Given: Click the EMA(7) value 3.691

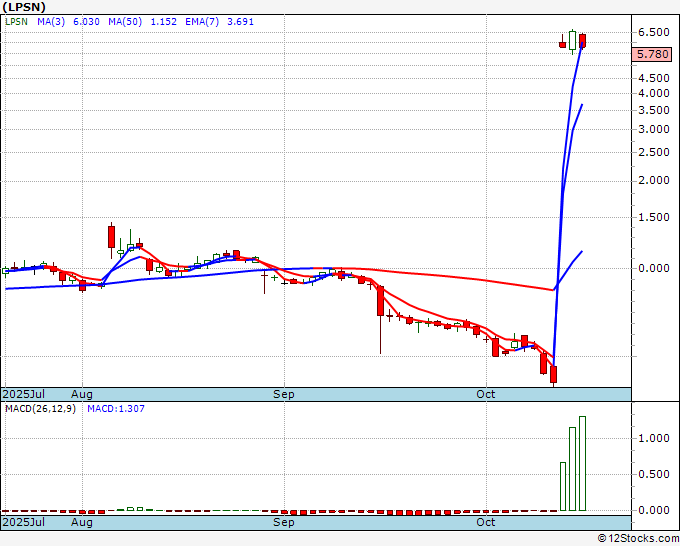Looking at the screenshot, I should point(241,22).
